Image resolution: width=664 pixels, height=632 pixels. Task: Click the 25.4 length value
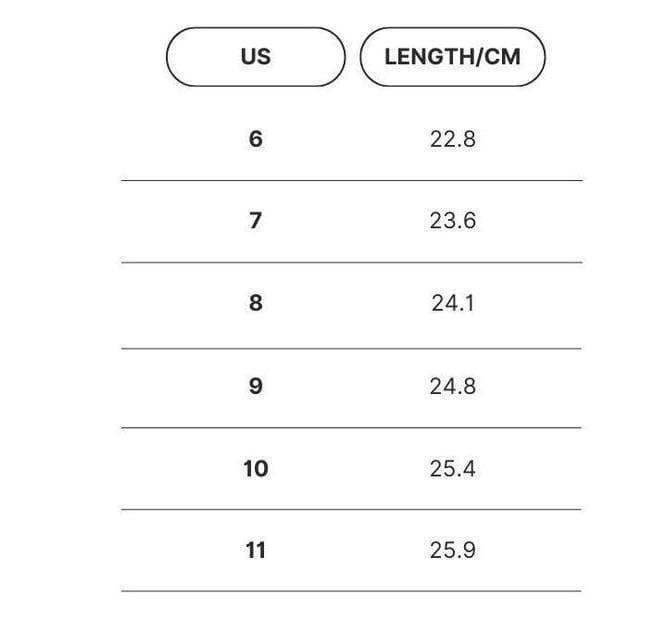tap(453, 469)
